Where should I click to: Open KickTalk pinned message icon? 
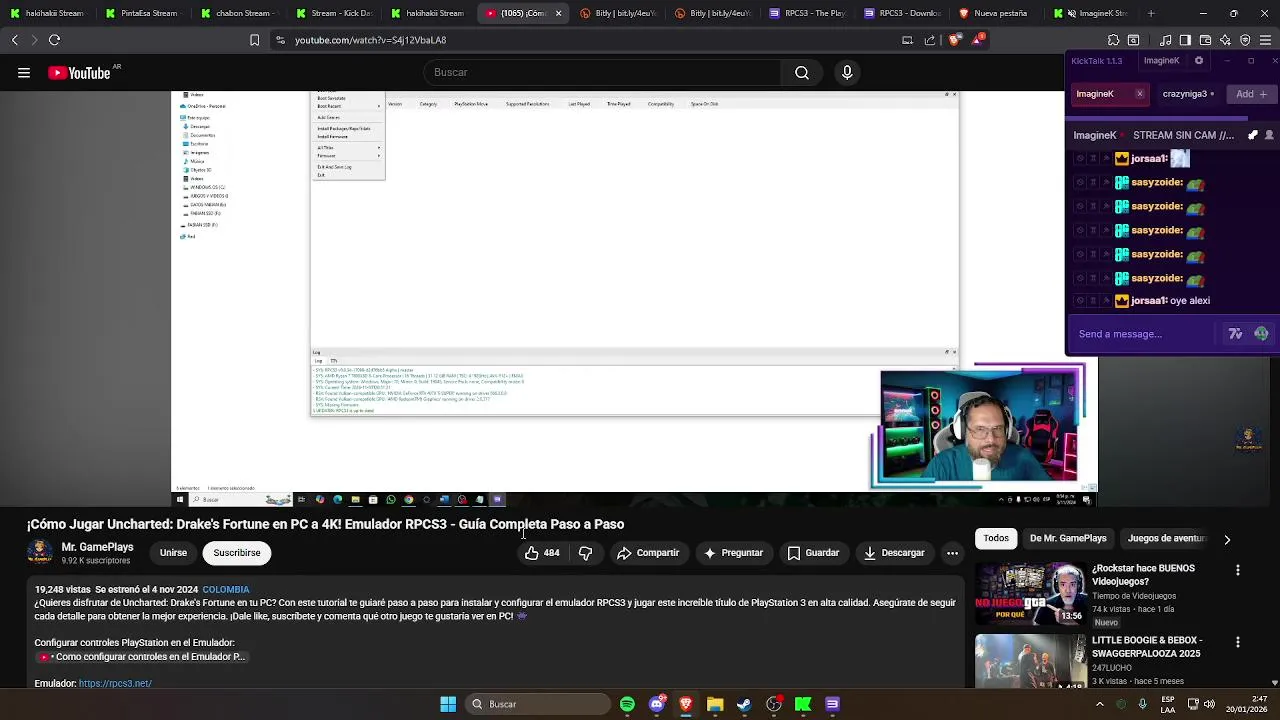(x=1252, y=135)
